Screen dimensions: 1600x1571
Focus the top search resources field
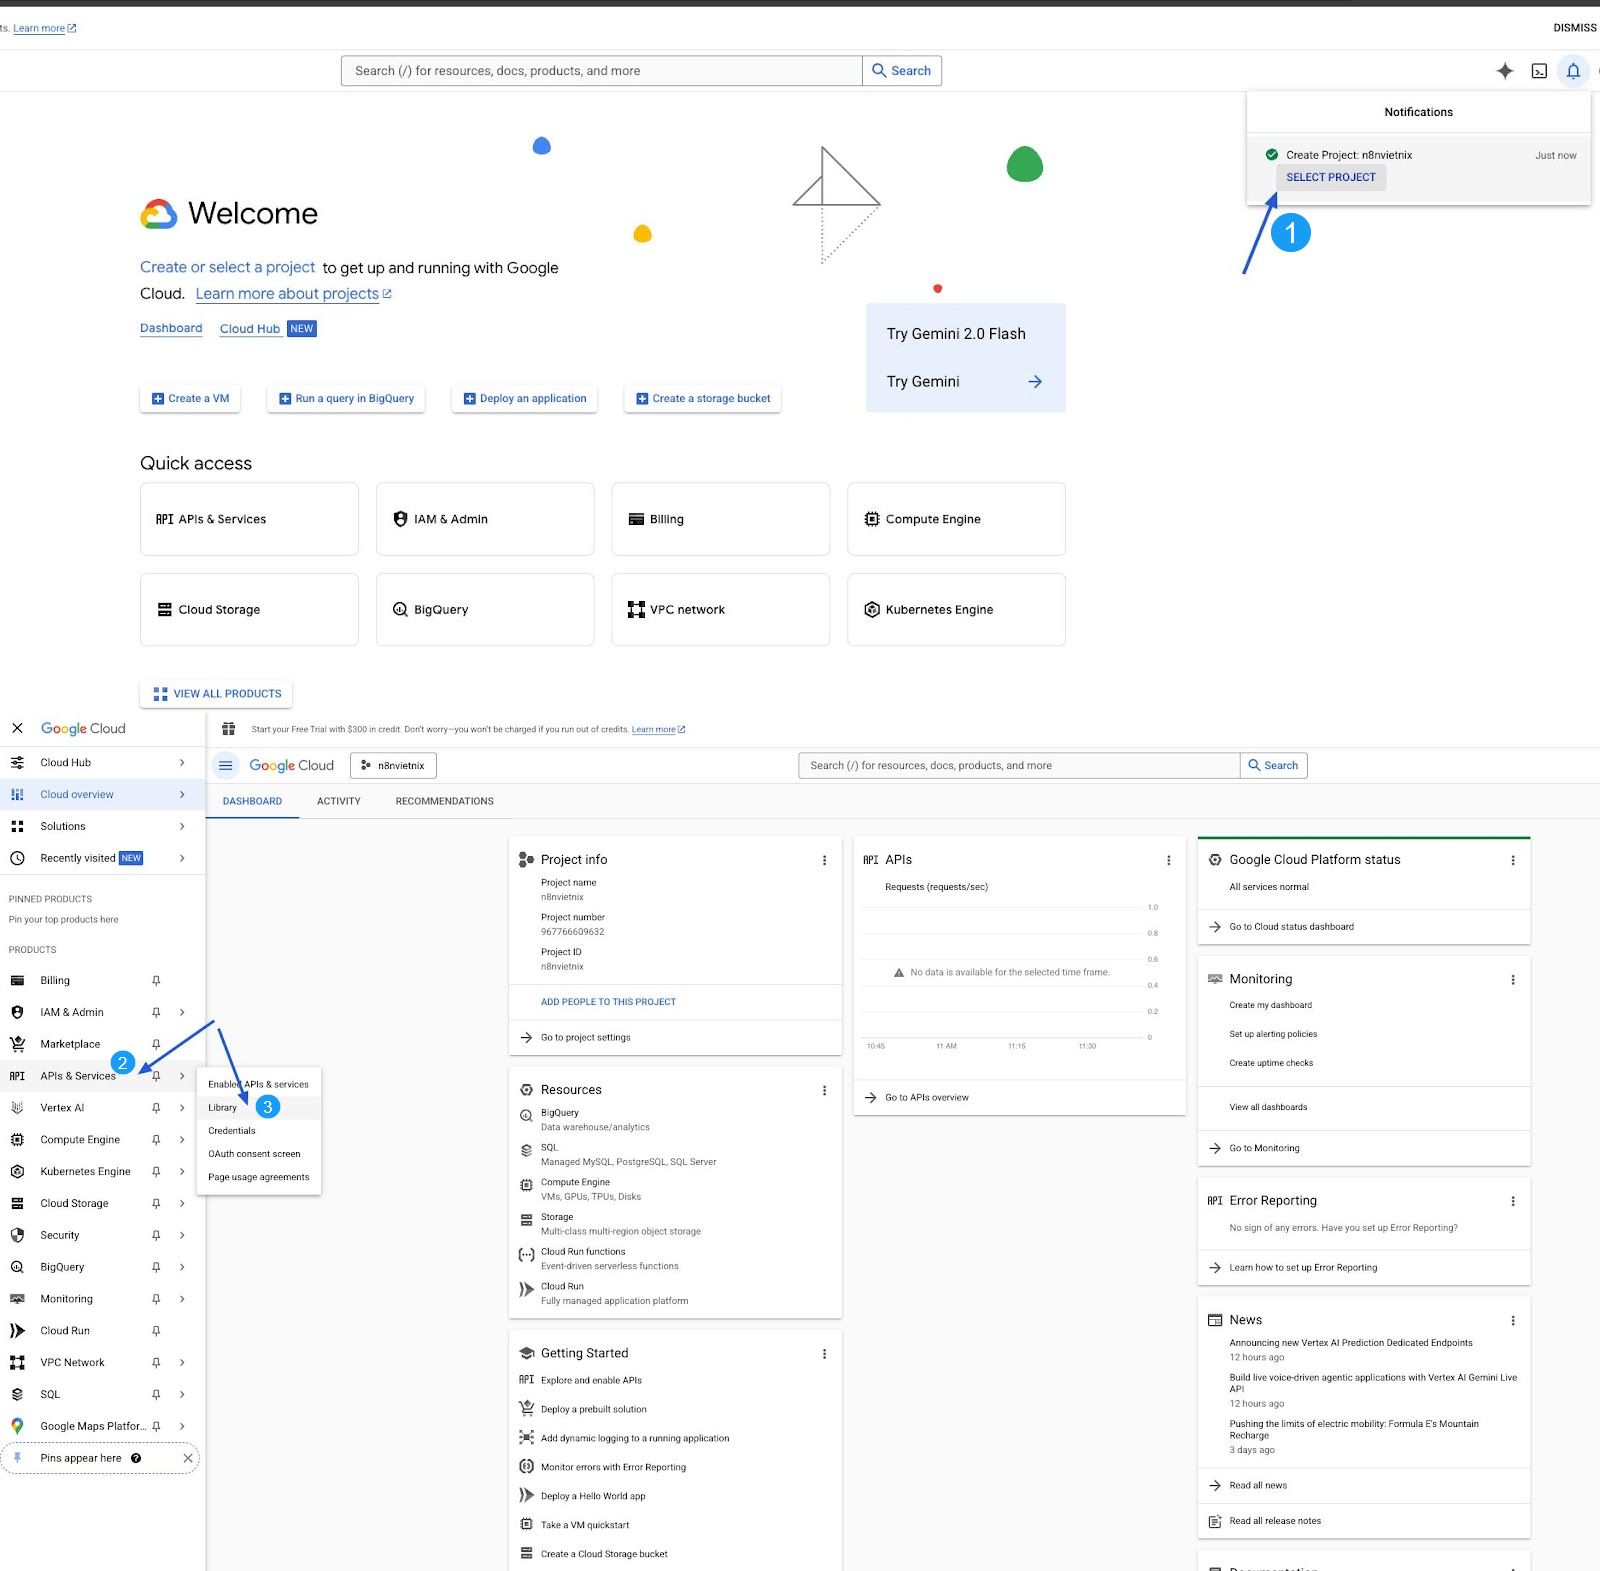(600, 71)
